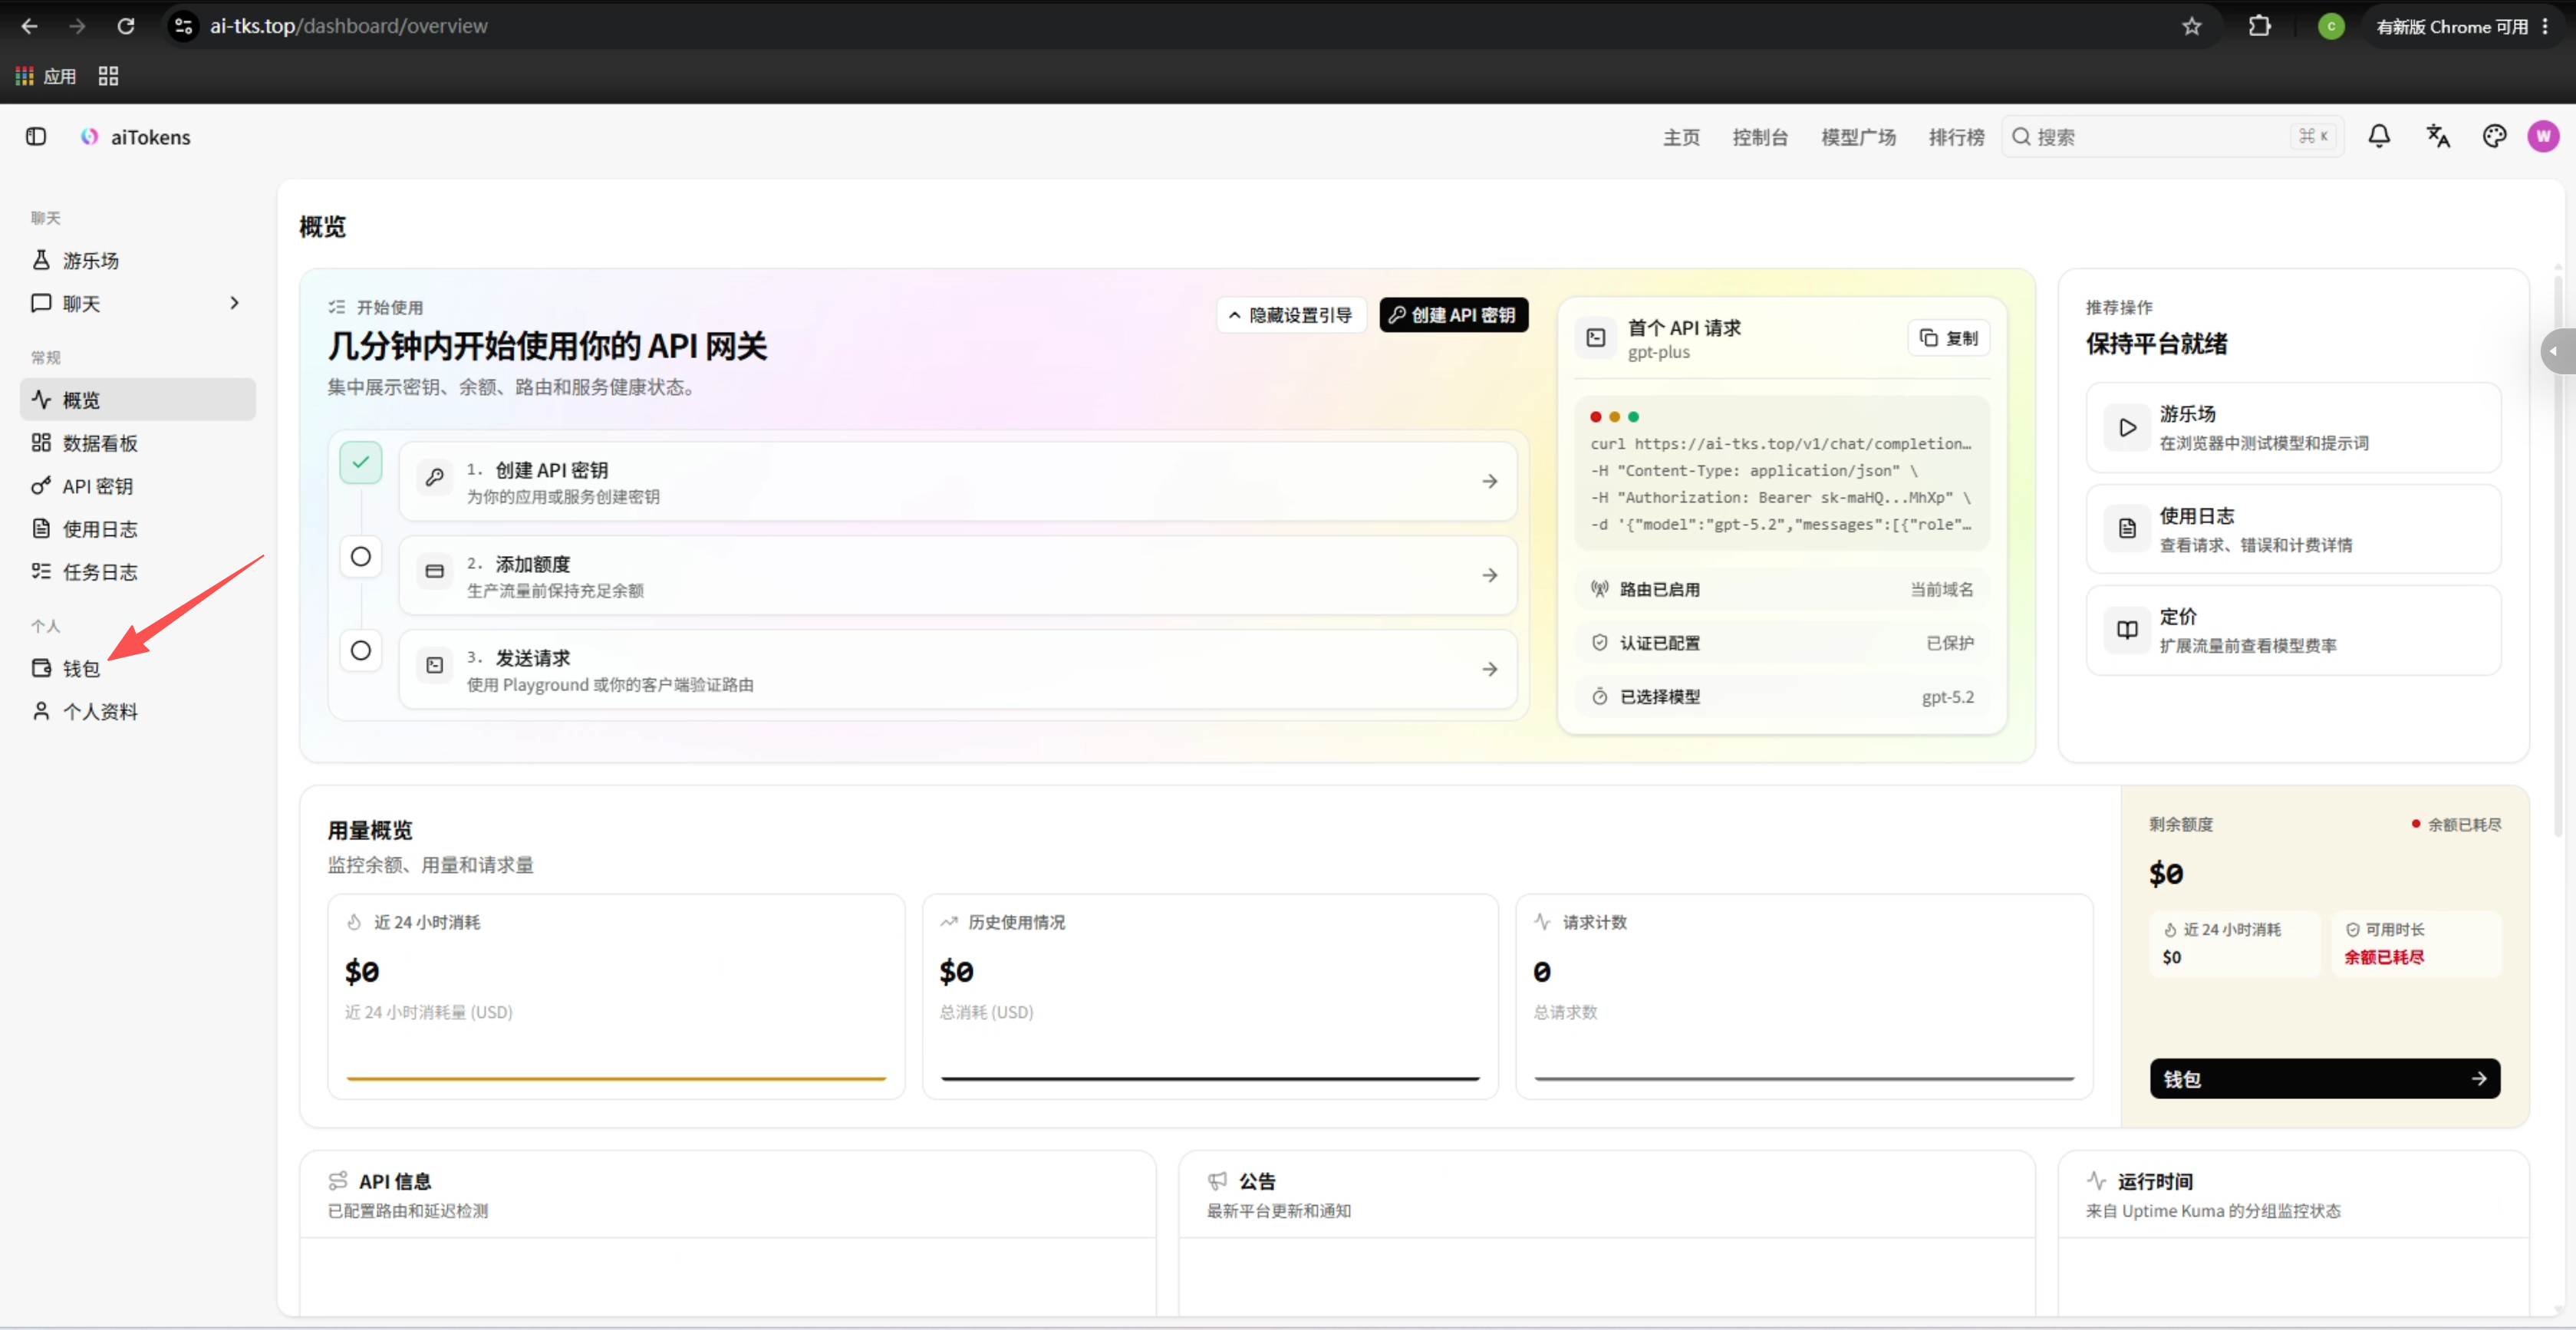Open the theme palette icon

click(2494, 136)
